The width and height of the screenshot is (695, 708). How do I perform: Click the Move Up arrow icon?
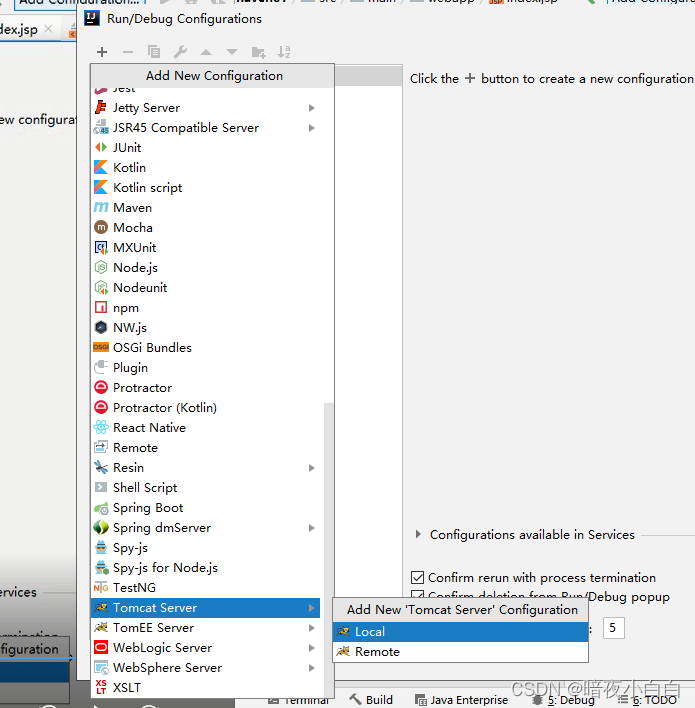click(206, 52)
